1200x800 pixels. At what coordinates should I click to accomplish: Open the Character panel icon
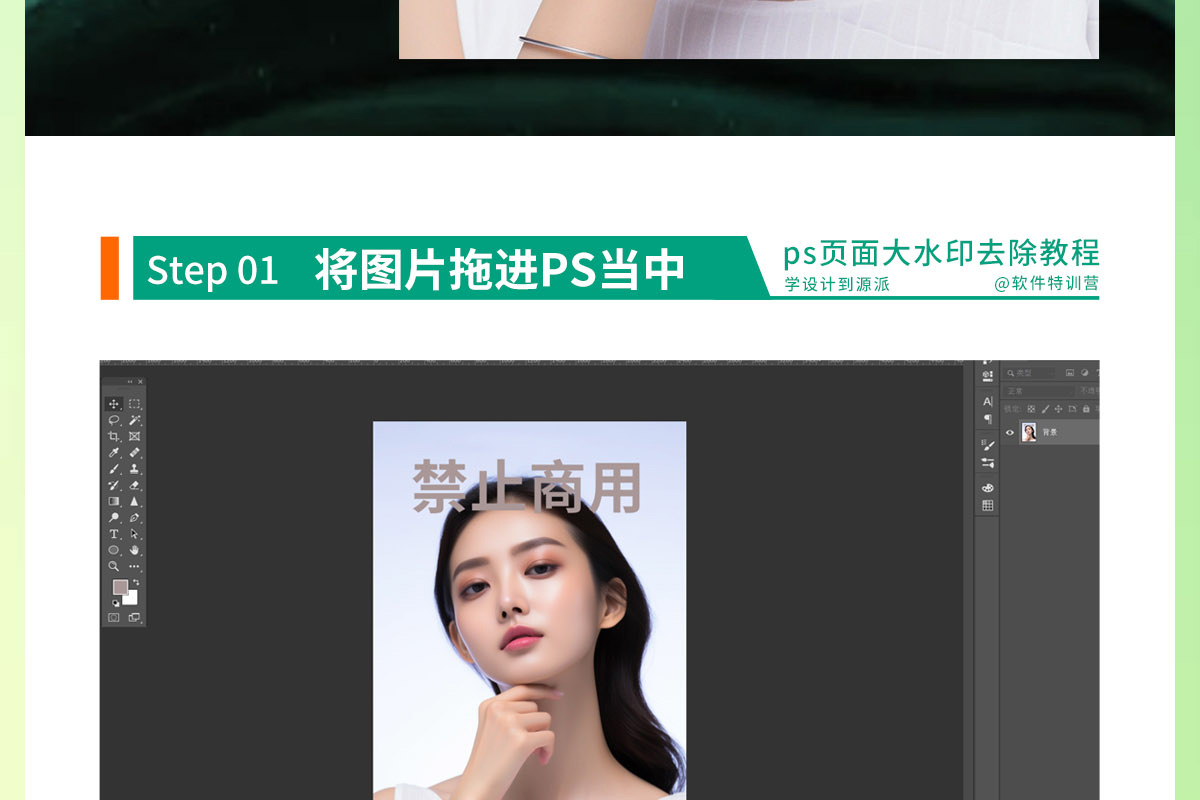[x=988, y=401]
